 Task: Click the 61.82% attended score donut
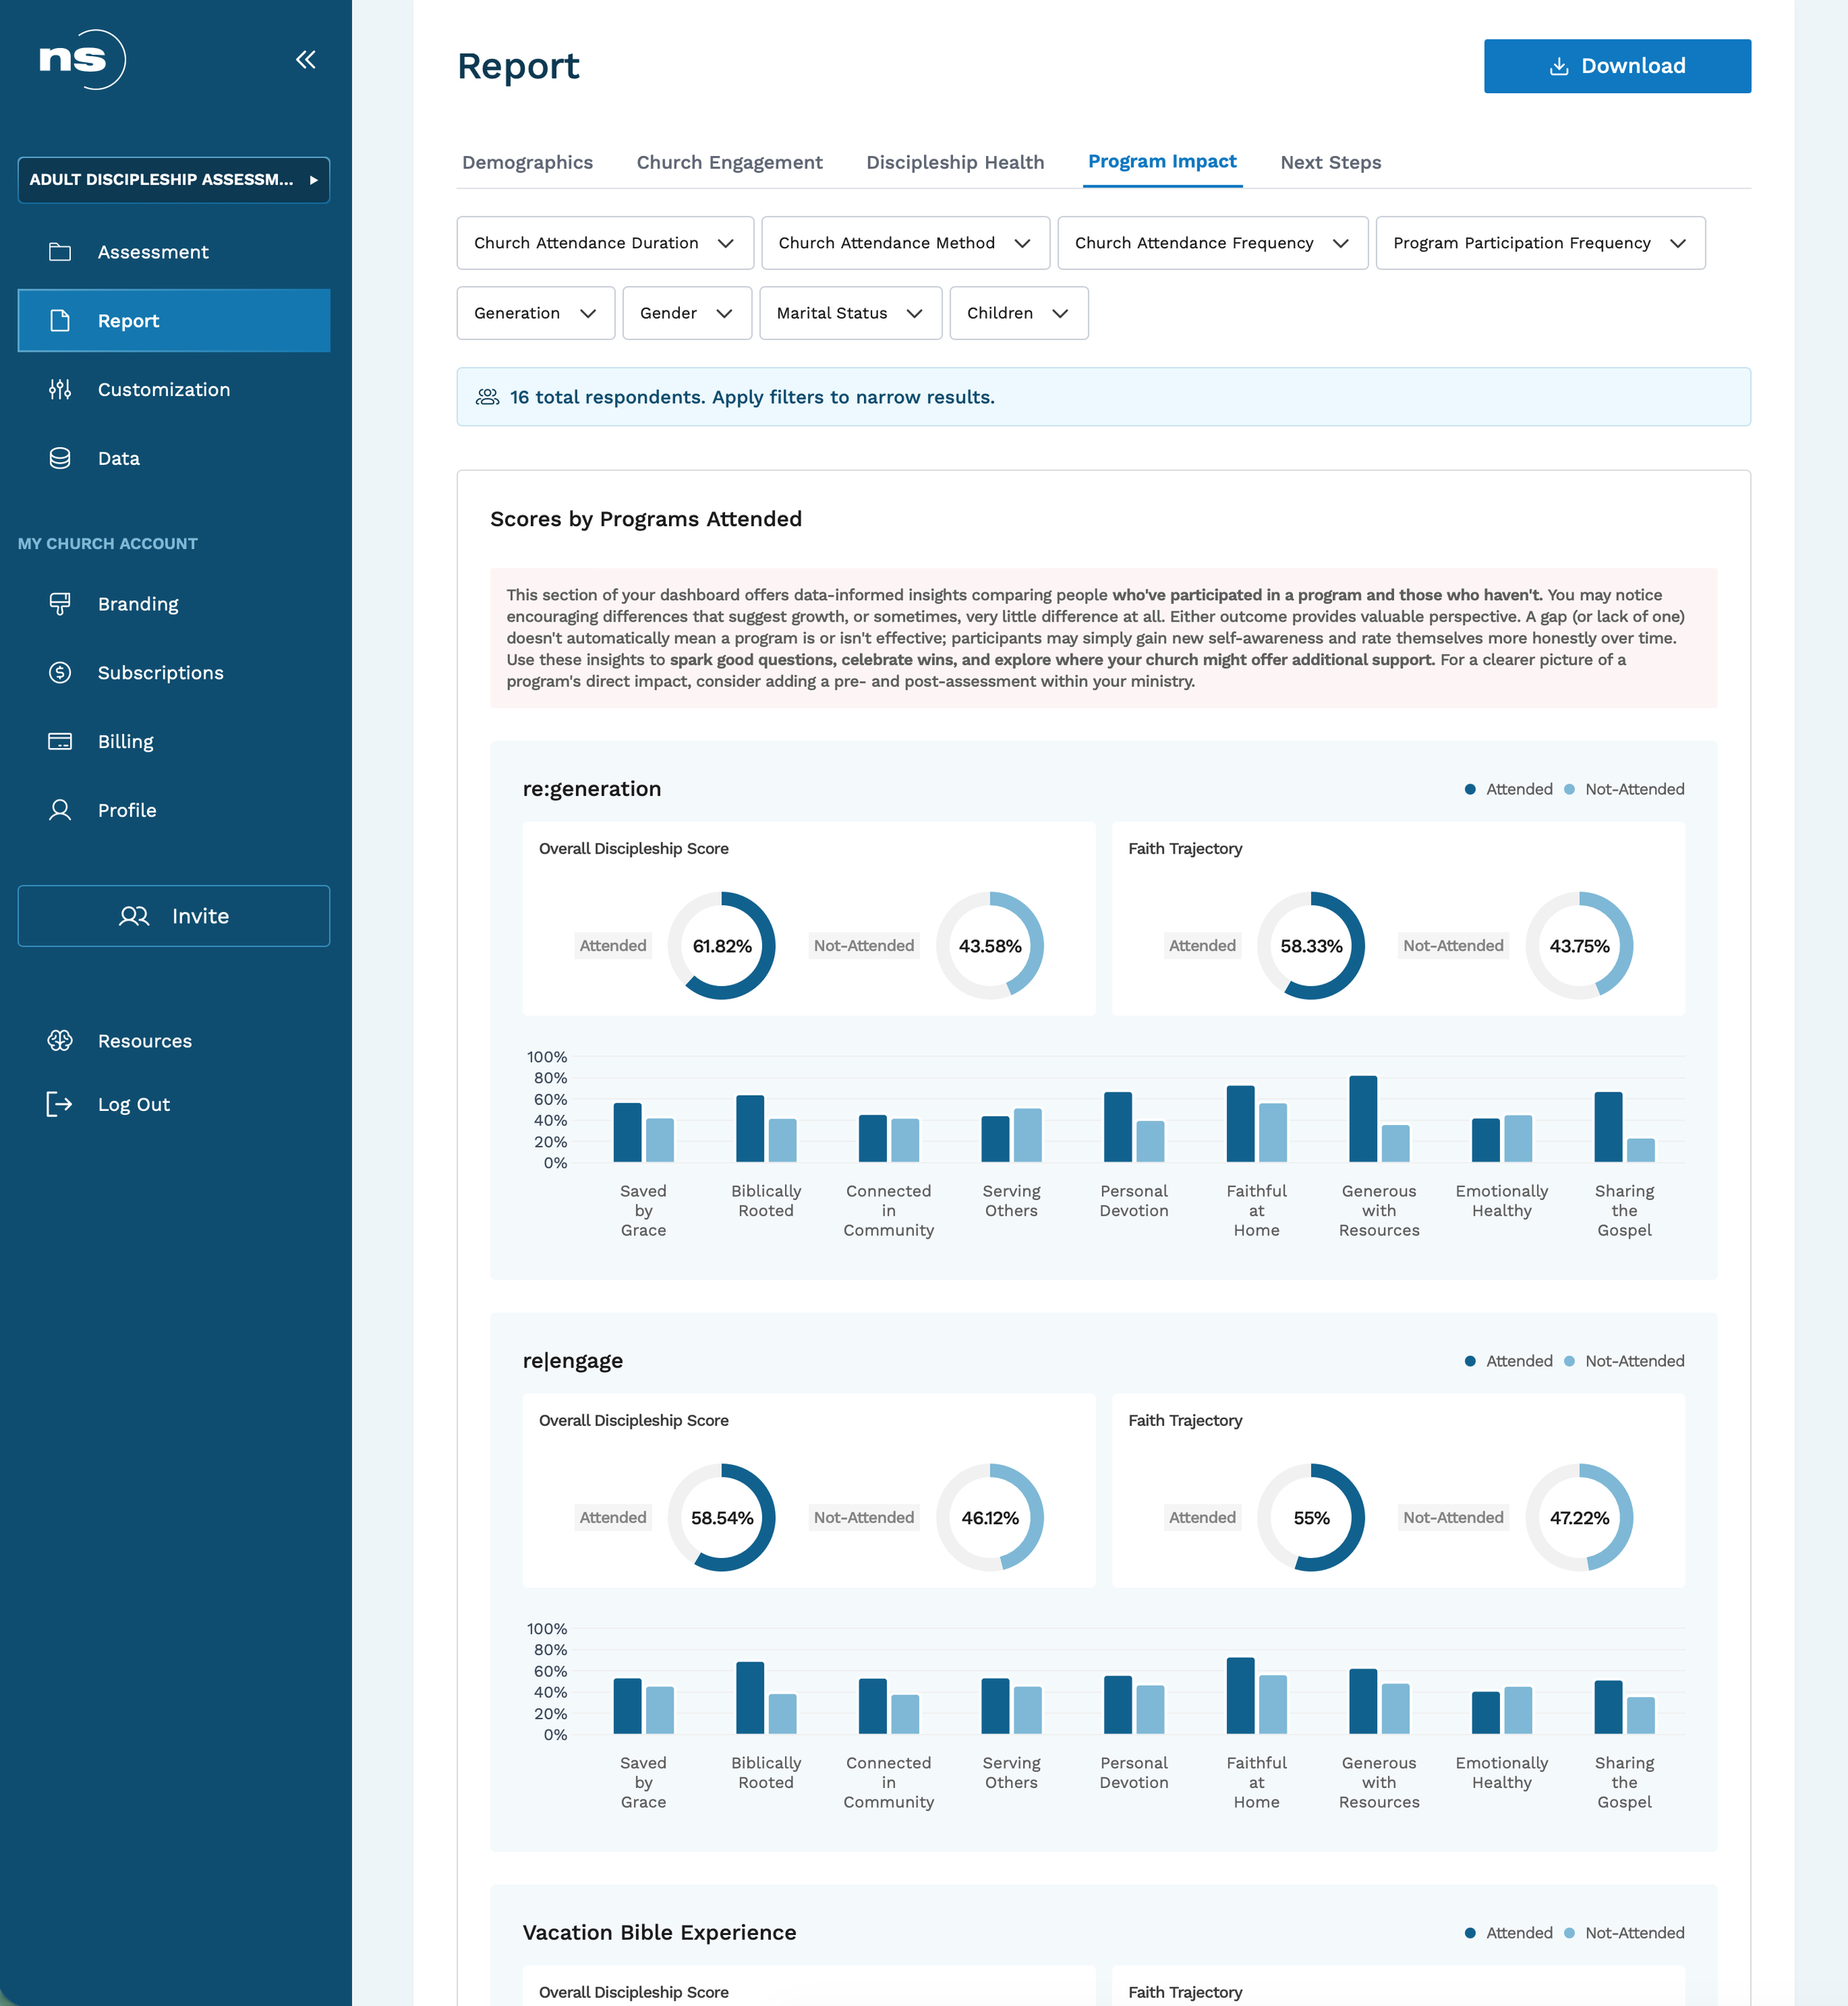tap(722, 946)
